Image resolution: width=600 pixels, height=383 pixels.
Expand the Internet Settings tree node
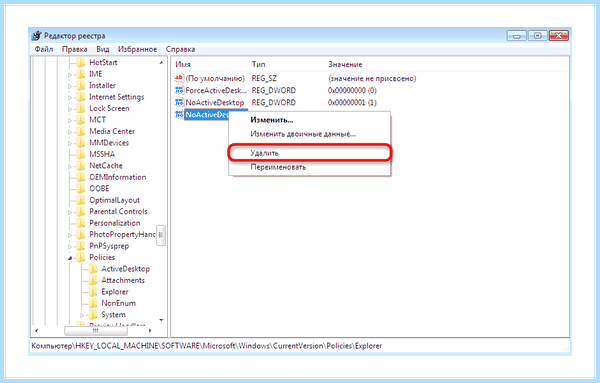pyautogui.click(x=70, y=98)
